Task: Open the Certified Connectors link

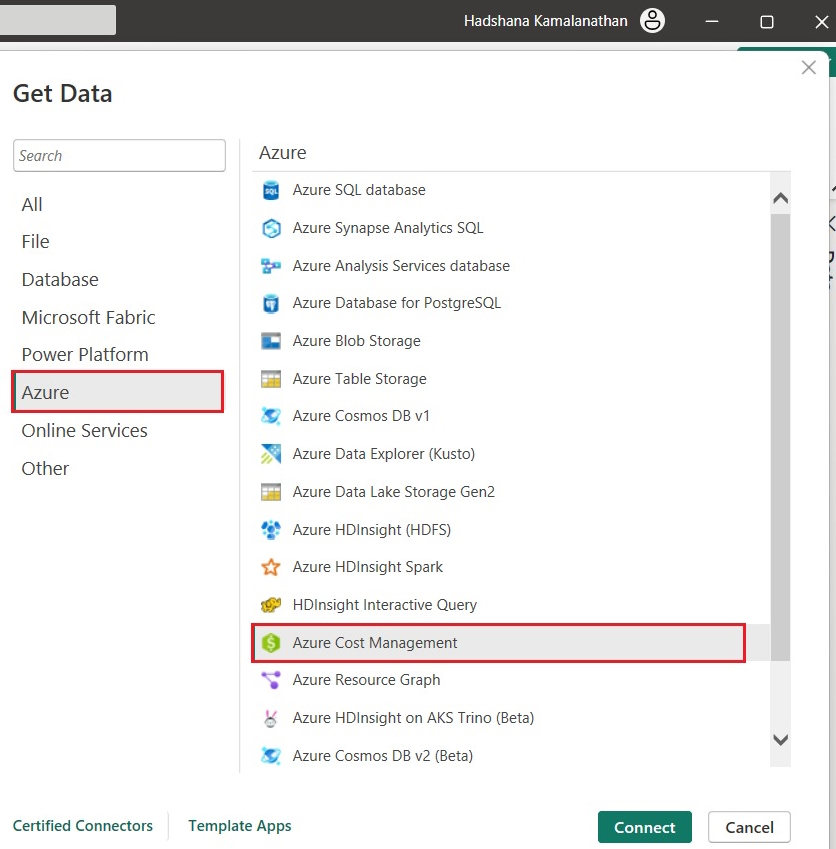Action: (x=83, y=826)
